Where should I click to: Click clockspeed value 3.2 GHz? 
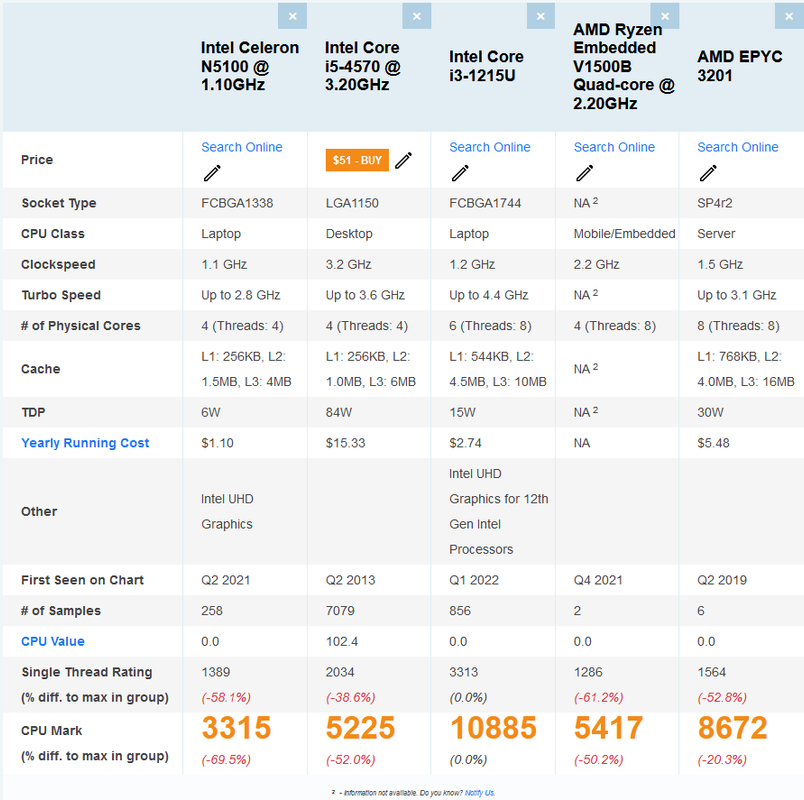(x=348, y=265)
